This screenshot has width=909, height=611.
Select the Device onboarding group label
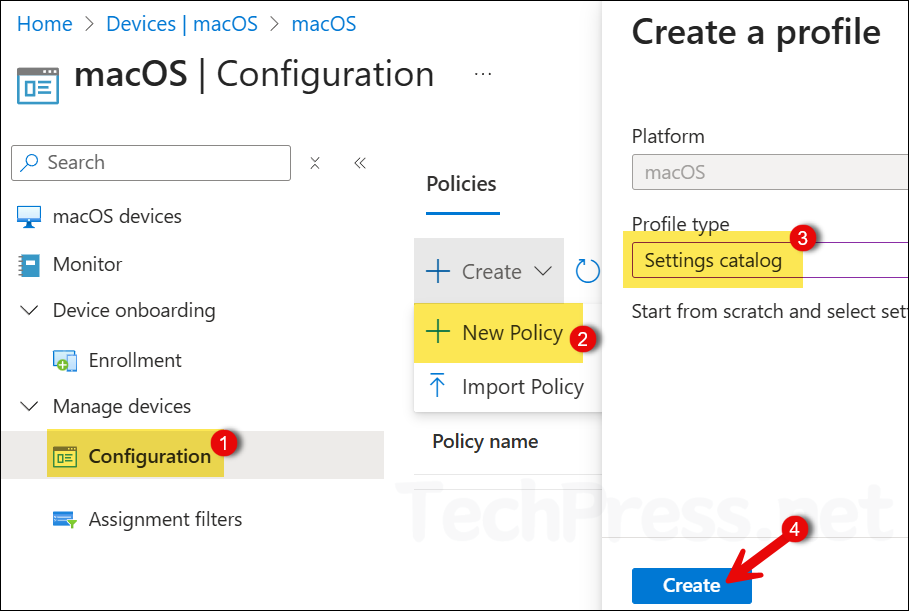click(134, 311)
